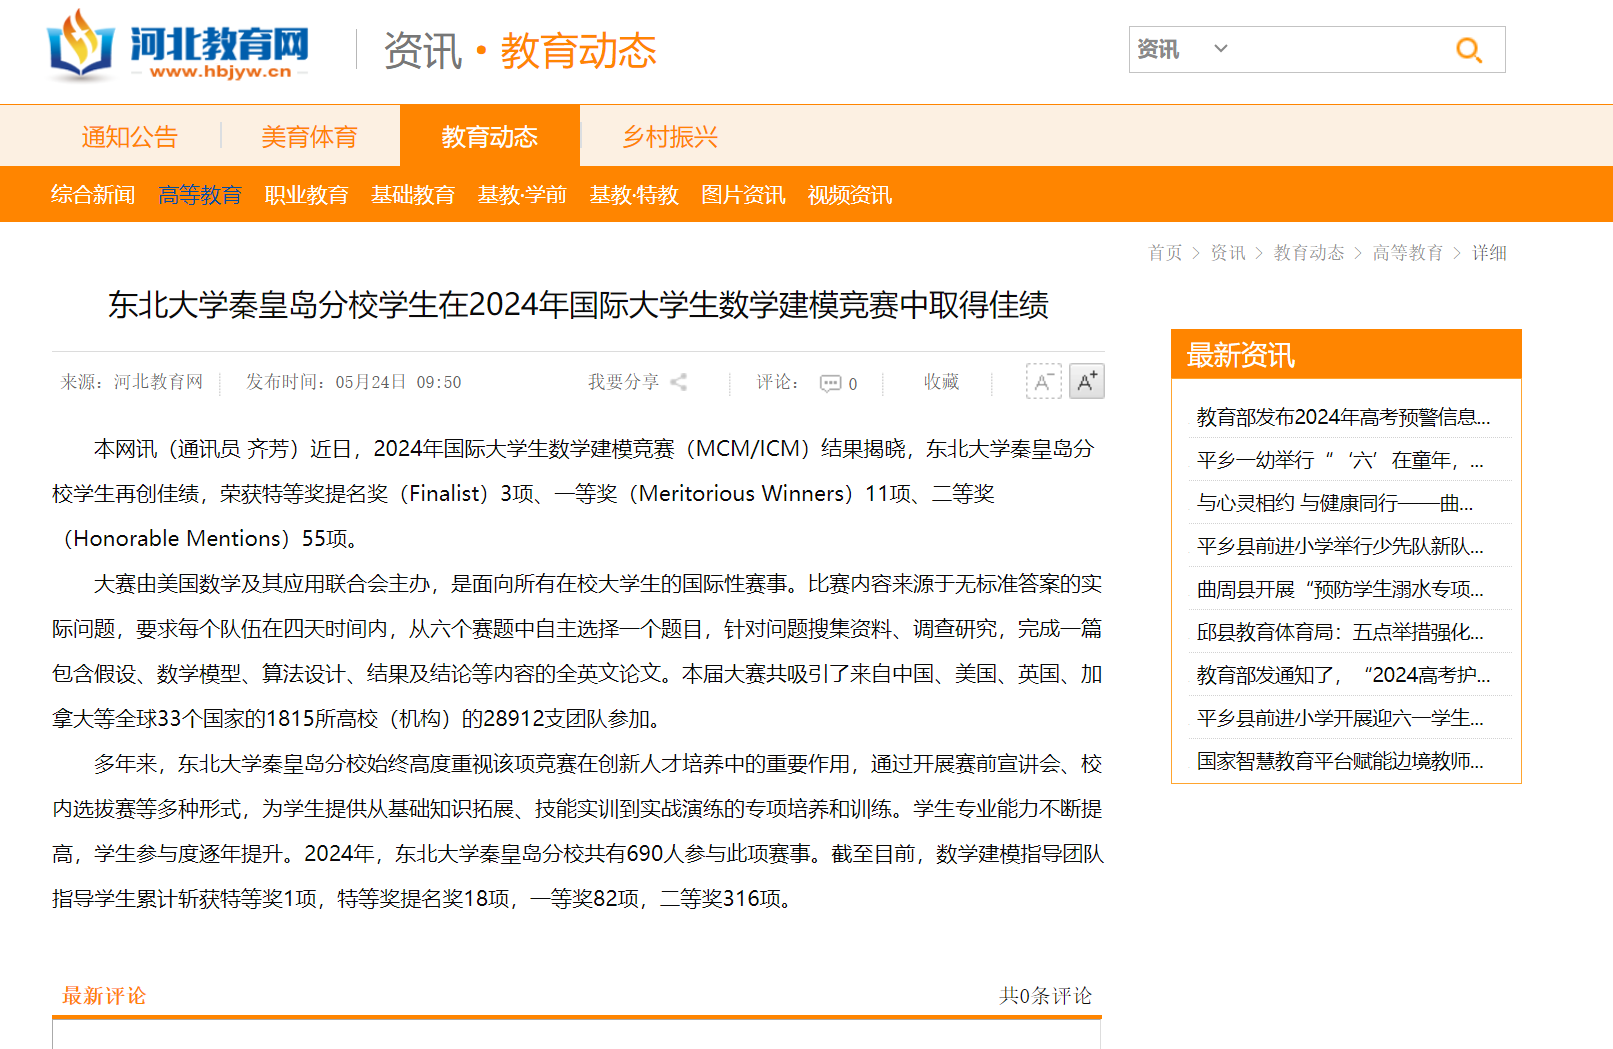
Task: Click 高等教育 in the breadcrumb
Action: pos(1407,253)
